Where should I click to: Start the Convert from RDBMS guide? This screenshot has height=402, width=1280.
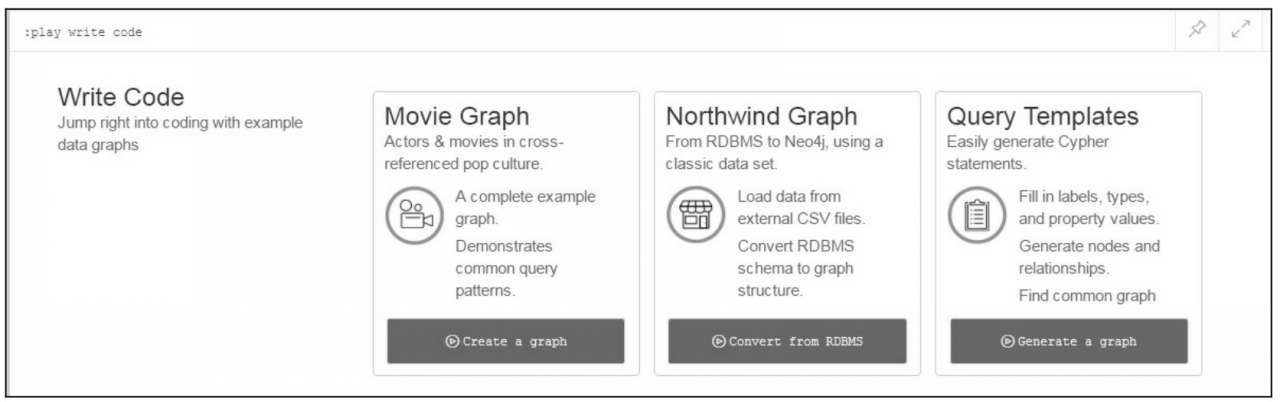[x=787, y=341]
